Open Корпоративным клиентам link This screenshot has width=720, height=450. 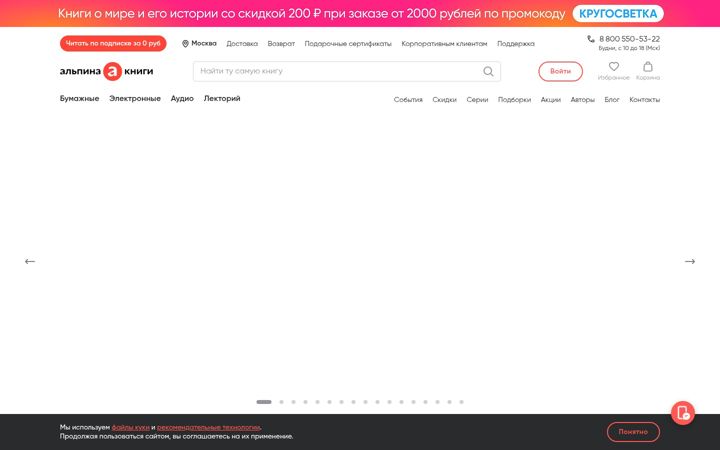pos(444,44)
